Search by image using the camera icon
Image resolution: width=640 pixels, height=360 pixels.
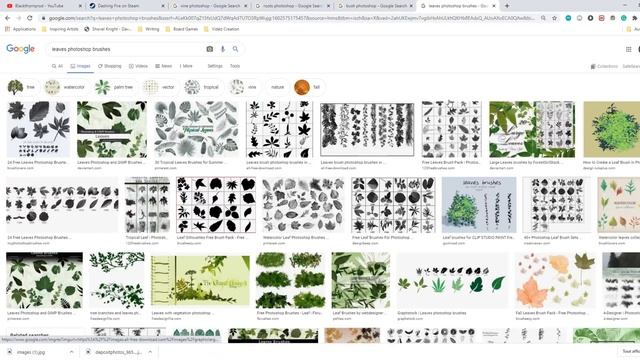(x=209, y=49)
